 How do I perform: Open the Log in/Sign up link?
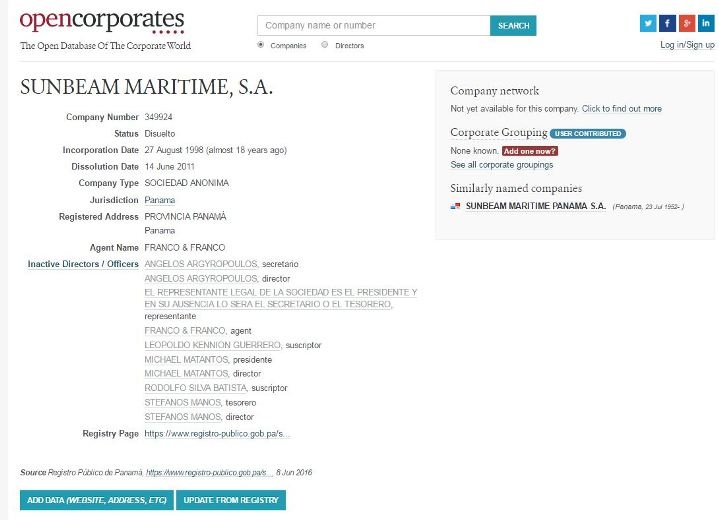point(687,45)
